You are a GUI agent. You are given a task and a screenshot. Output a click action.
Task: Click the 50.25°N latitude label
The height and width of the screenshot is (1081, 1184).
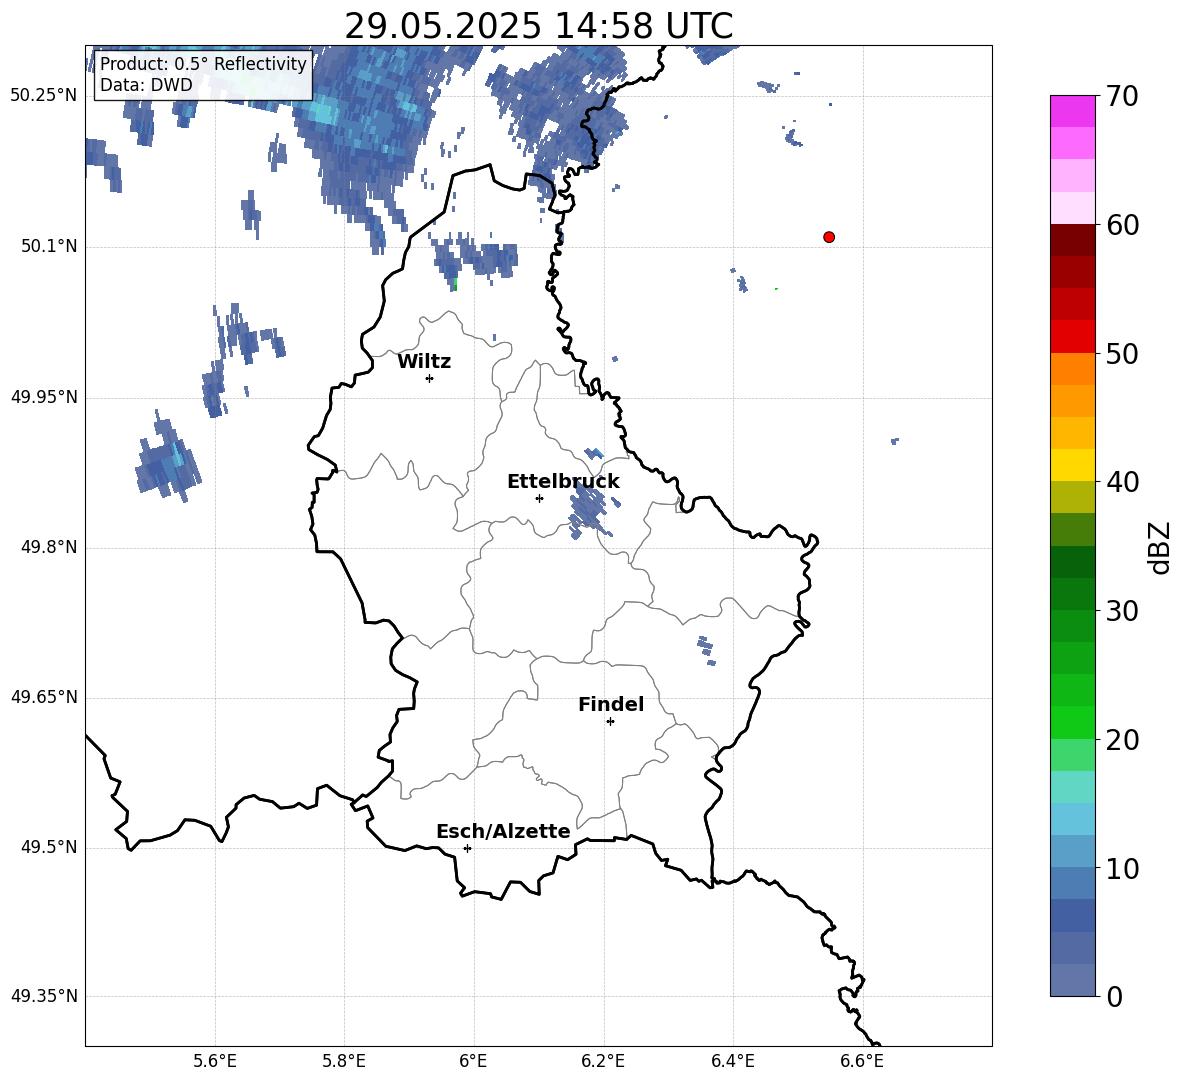(44, 96)
